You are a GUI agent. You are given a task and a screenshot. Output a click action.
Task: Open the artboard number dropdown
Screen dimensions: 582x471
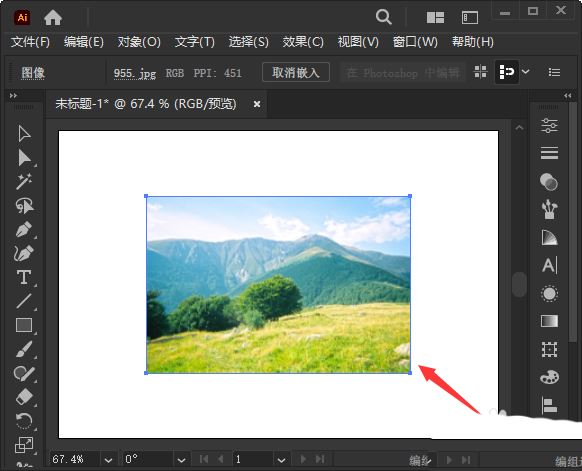(x=281, y=460)
